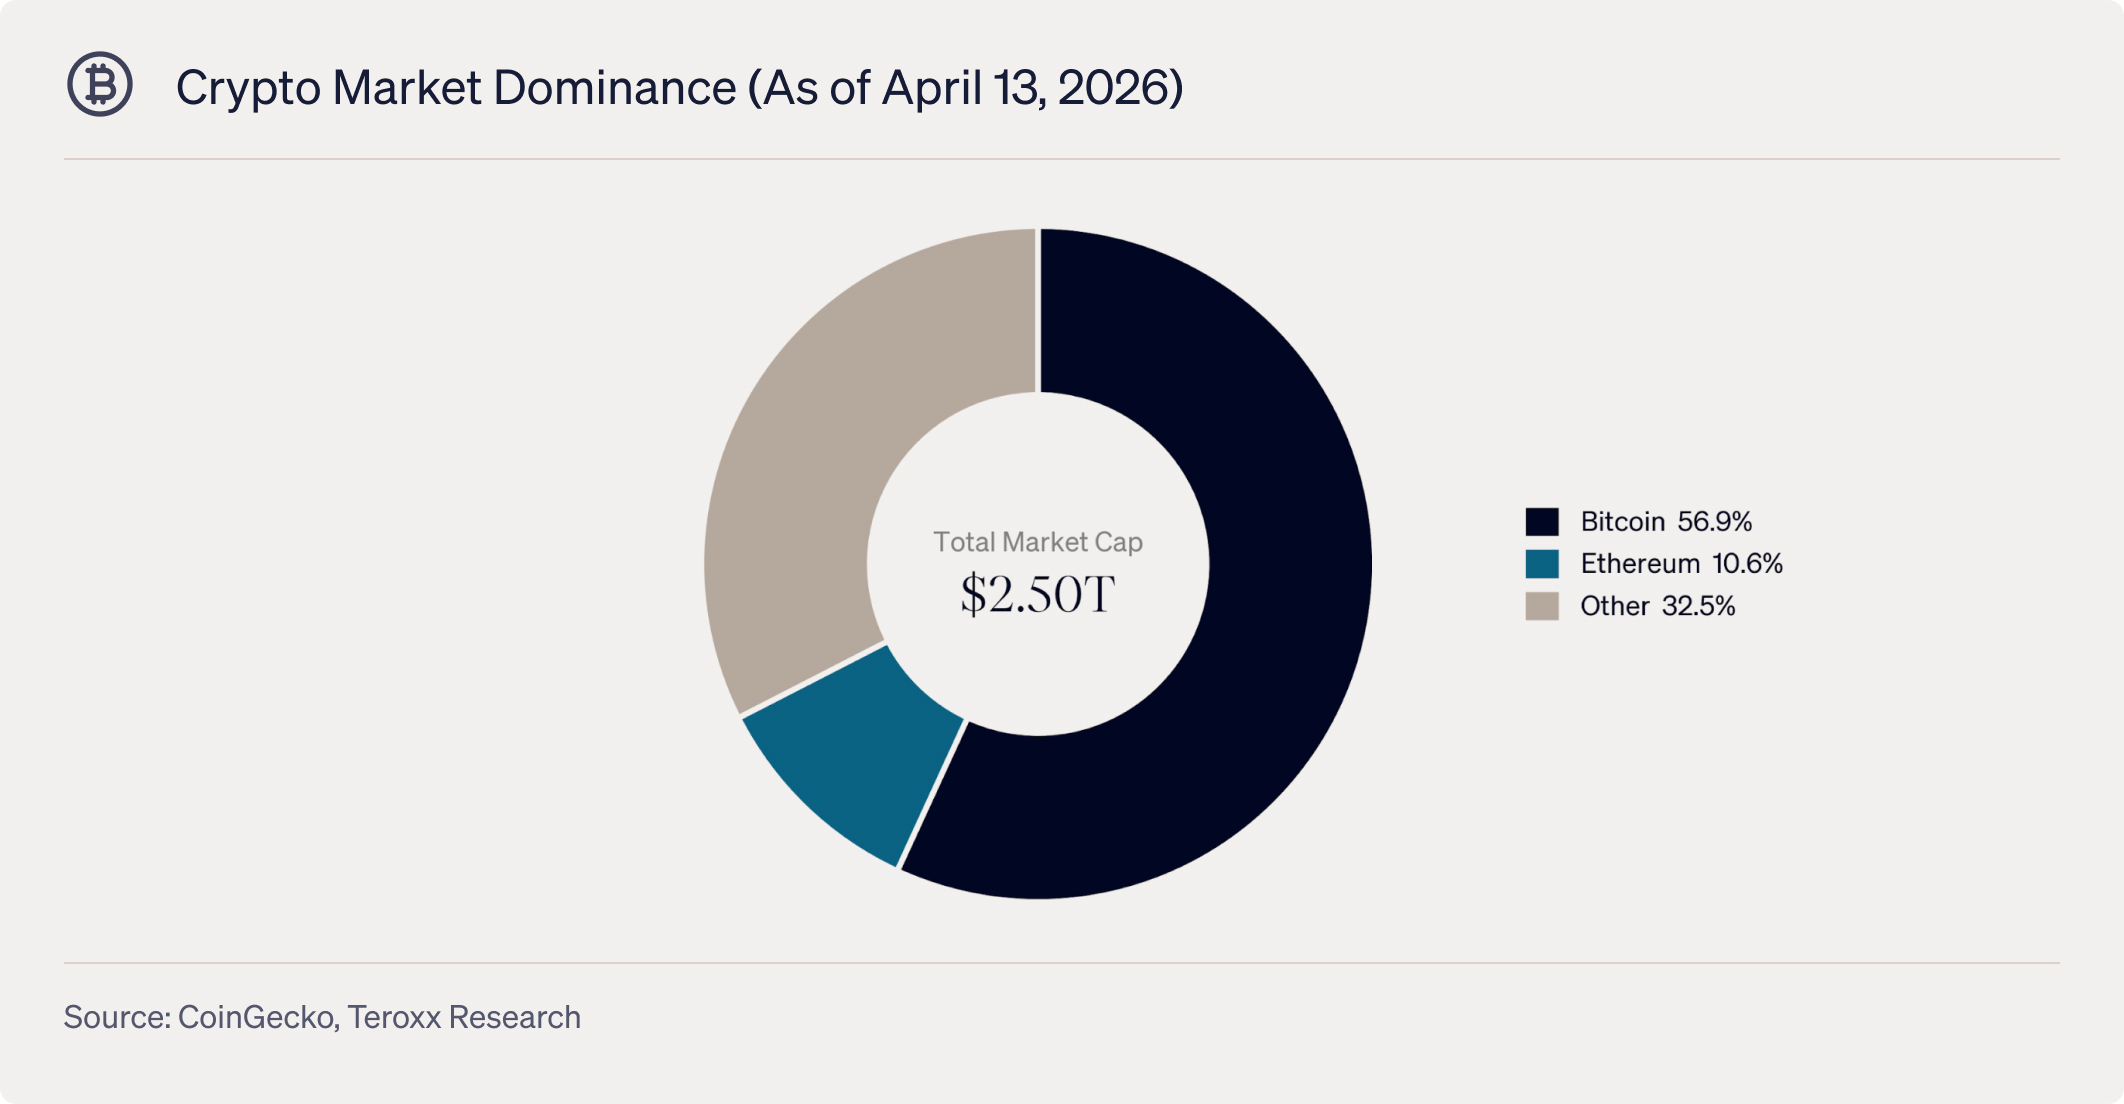The width and height of the screenshot is (2124, 1104).
Task: Click the Bitcoin logo icon
Action: (x=100, y=85)
